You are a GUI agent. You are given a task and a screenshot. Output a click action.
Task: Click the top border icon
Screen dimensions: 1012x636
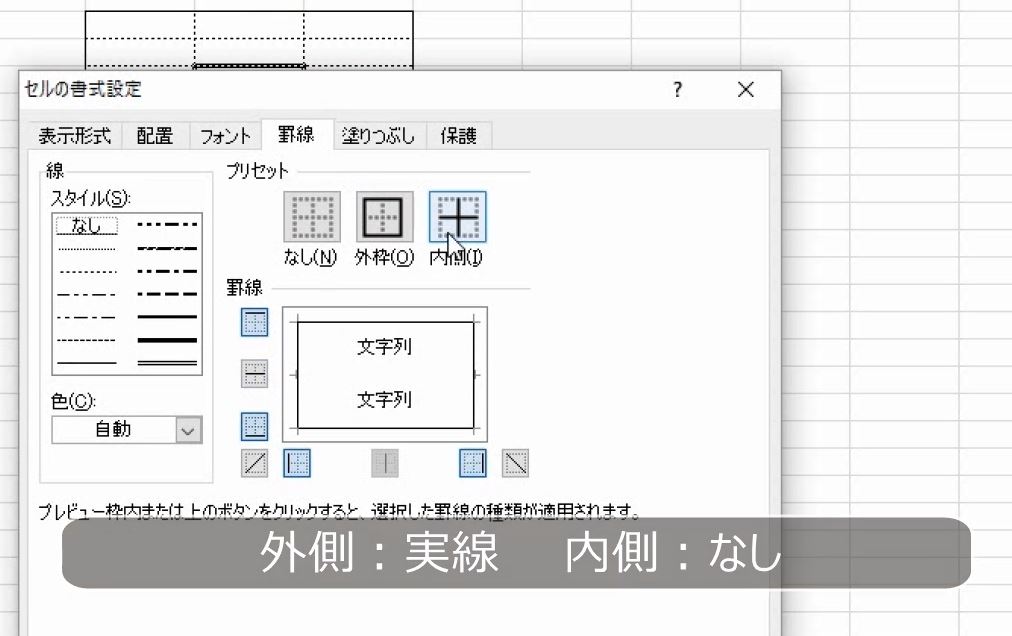point(253,322)
